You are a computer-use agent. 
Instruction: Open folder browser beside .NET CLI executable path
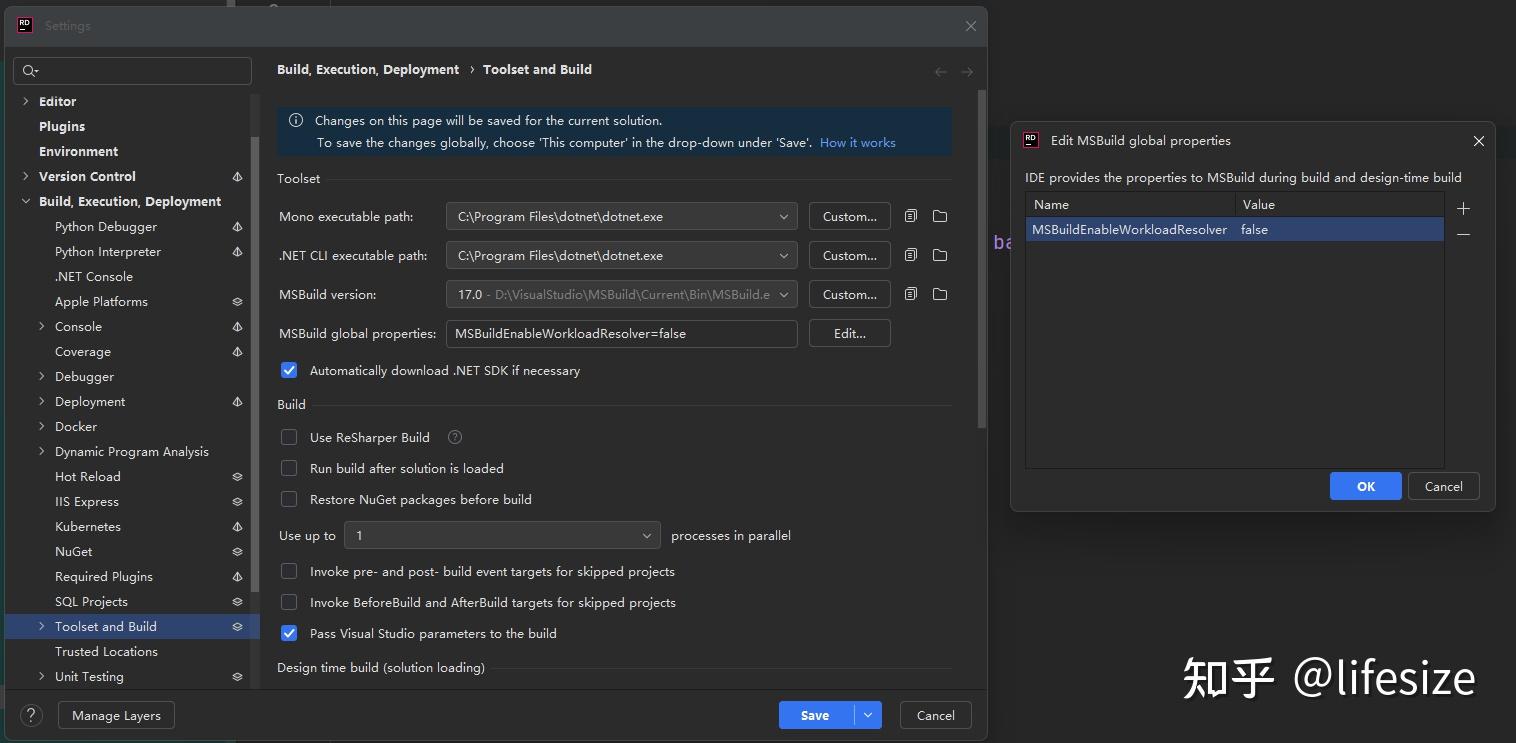pos(939,255)
